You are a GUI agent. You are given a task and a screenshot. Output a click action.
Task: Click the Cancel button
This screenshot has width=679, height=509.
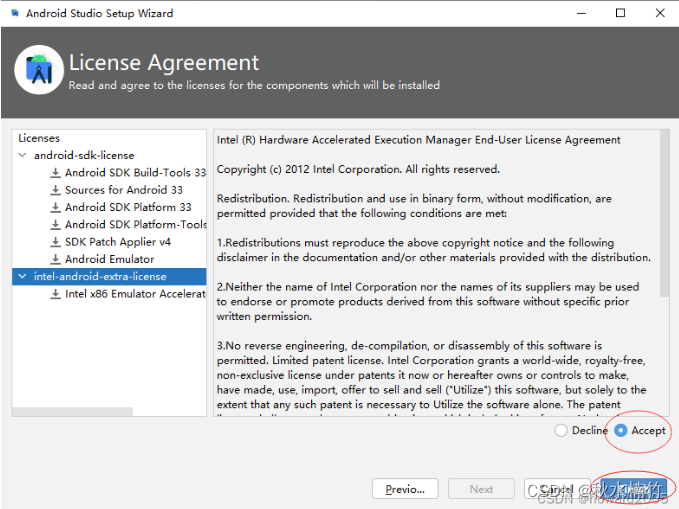(556, 489)
